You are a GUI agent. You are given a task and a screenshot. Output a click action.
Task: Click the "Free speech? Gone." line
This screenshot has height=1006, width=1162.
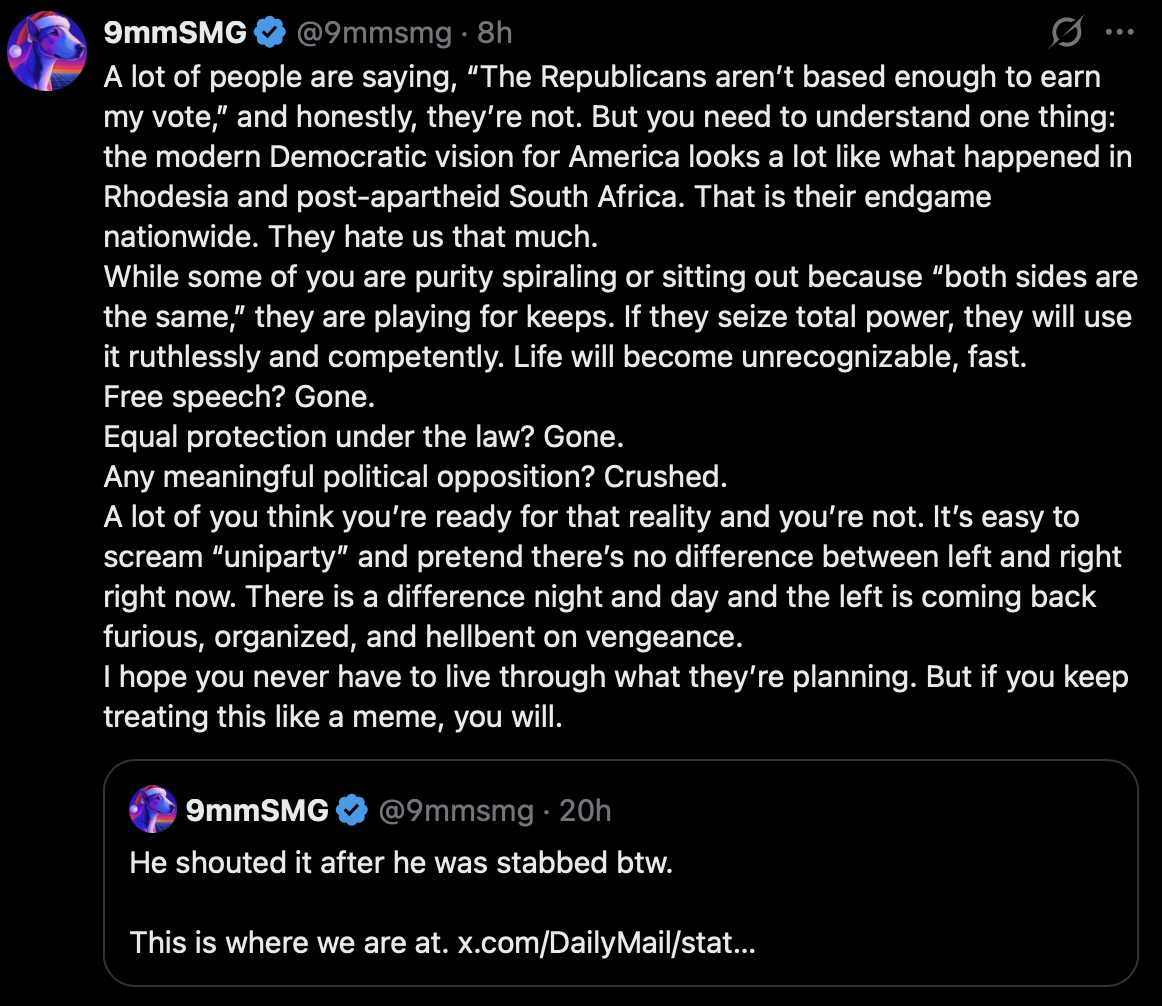click(x=240, y=397)
